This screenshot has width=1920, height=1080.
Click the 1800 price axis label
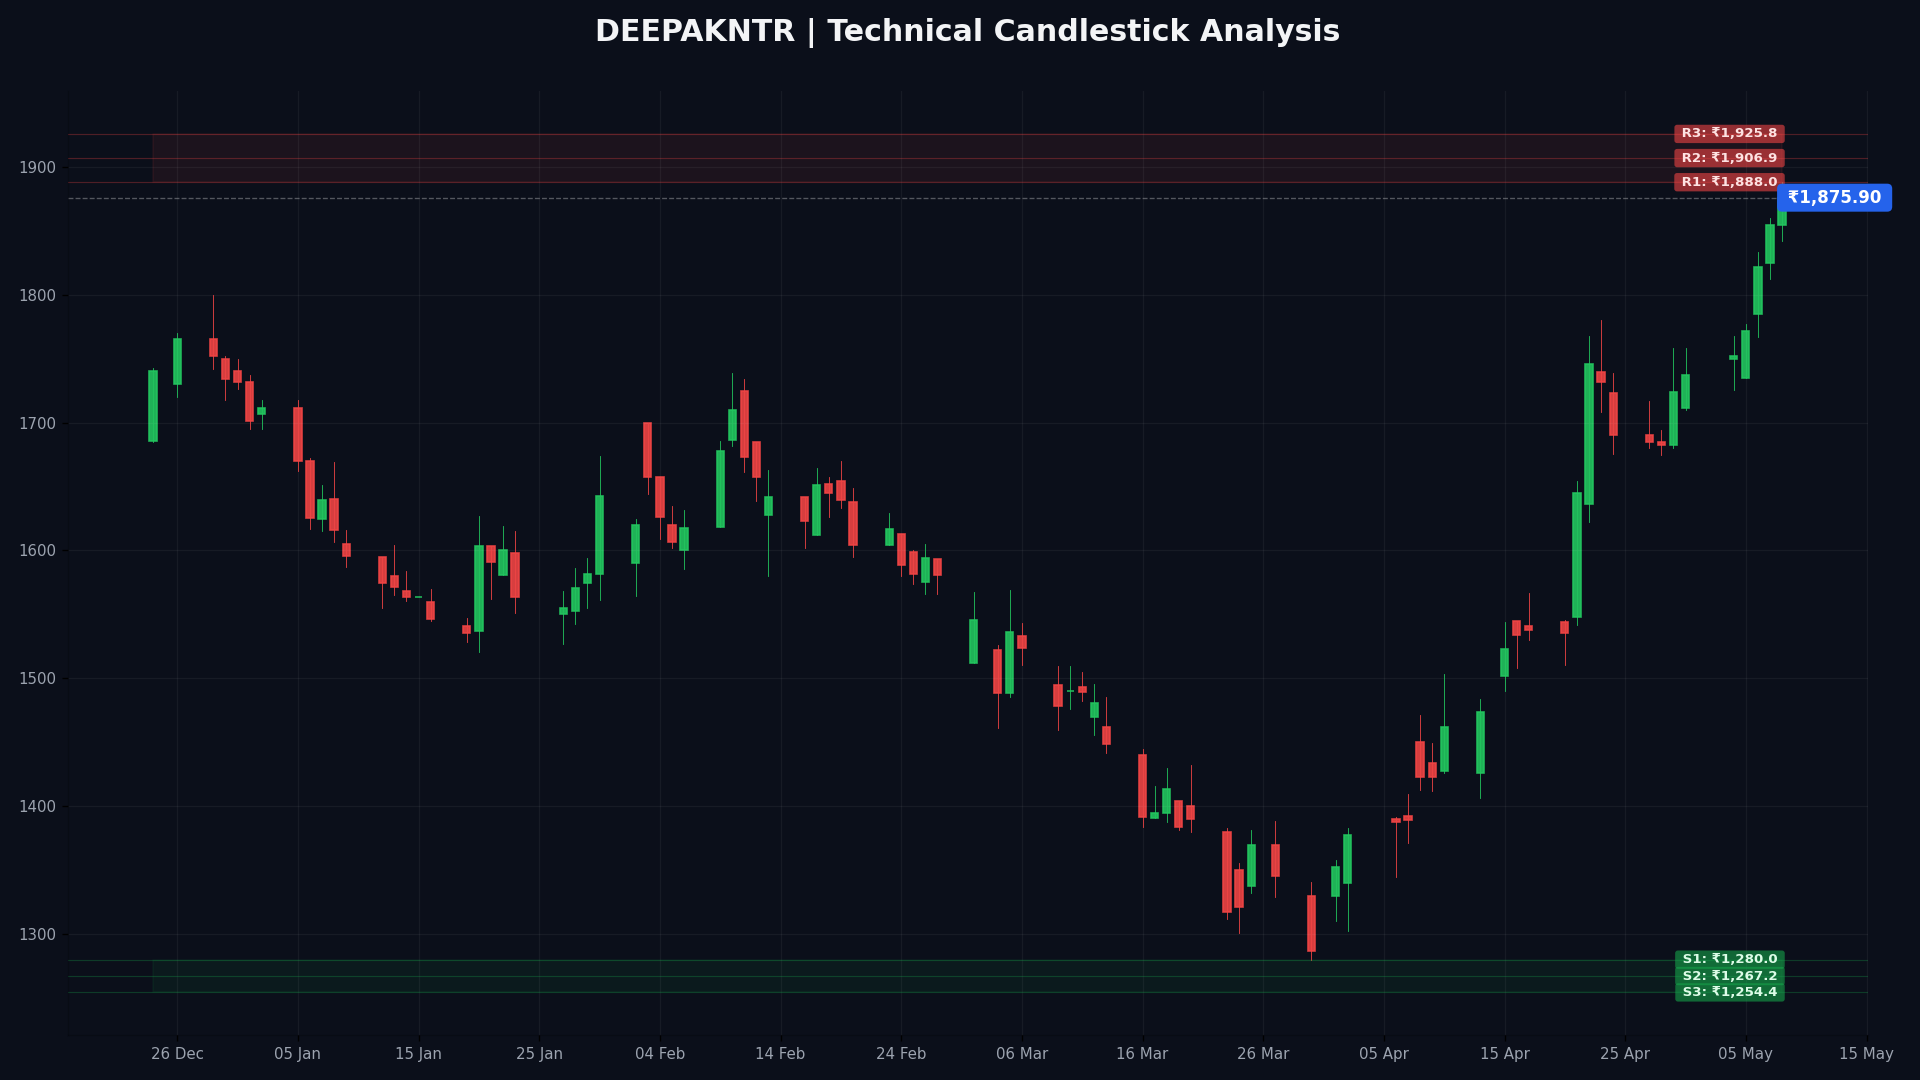[38, 296]
